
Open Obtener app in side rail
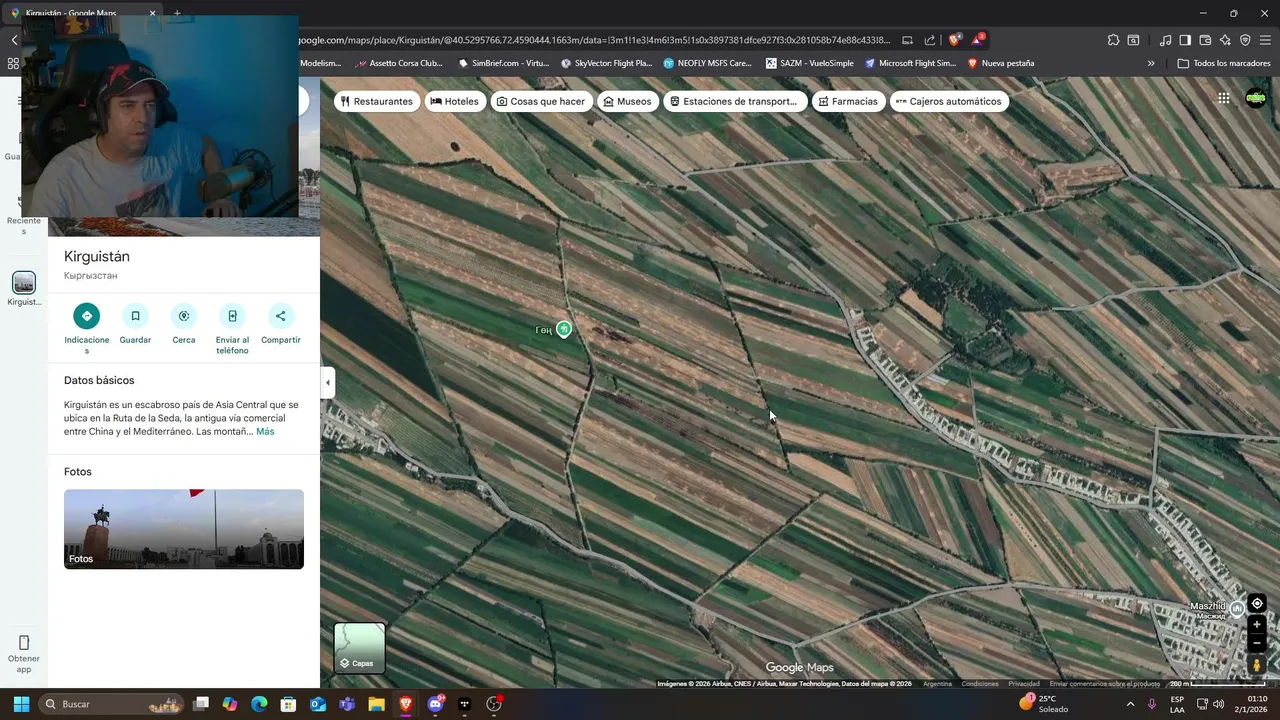click(24, 654)
